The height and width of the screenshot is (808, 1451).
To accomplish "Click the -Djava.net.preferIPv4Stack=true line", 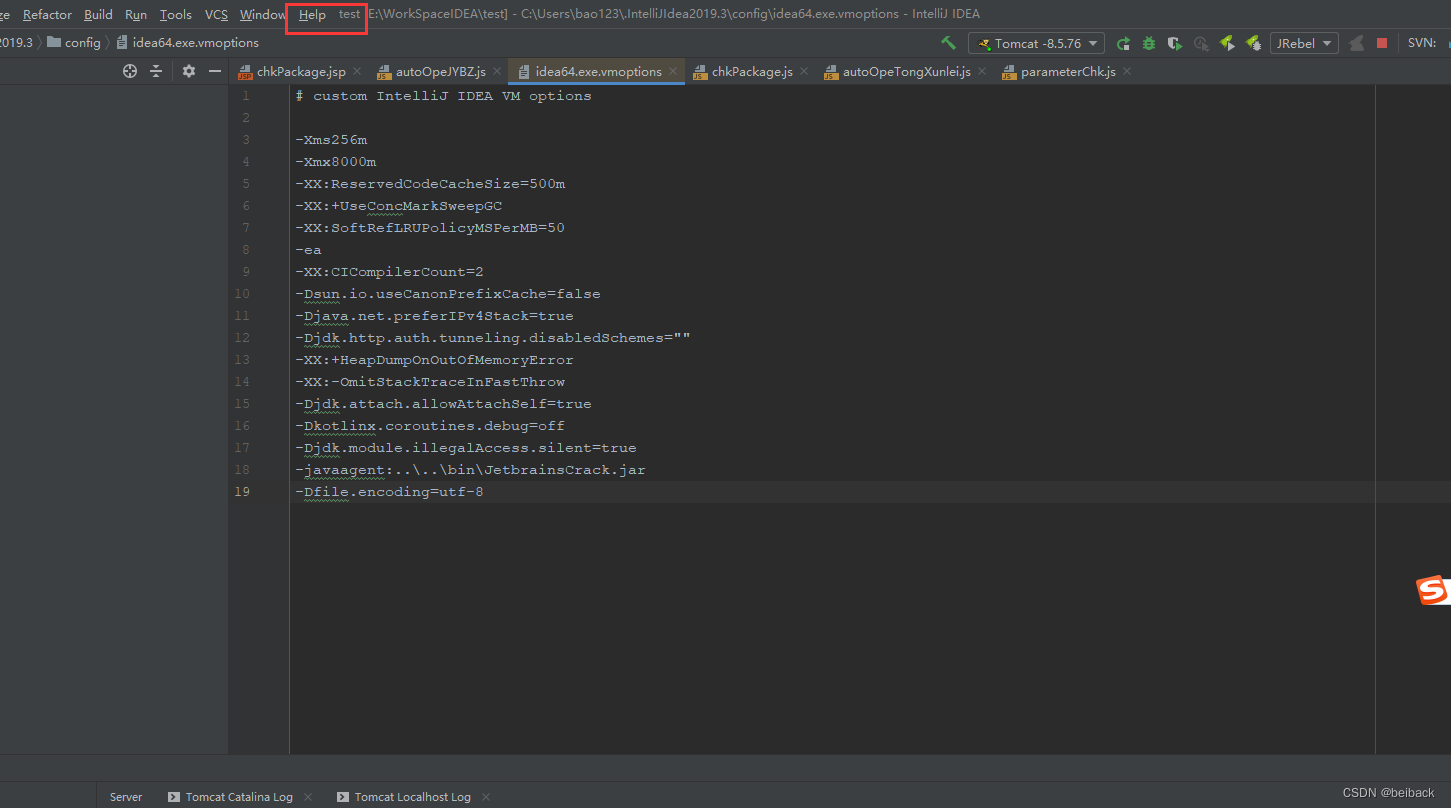I will point(434,316).
